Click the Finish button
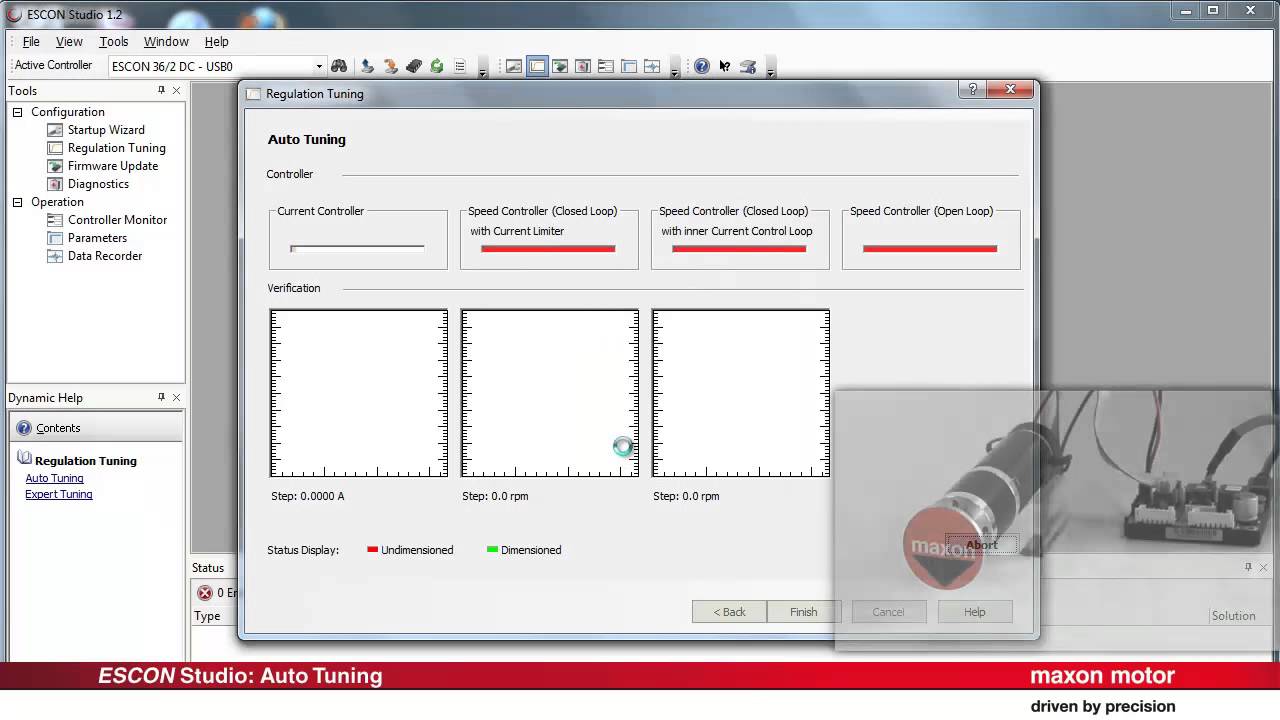 pyautogui.click(x=804, y=612)
